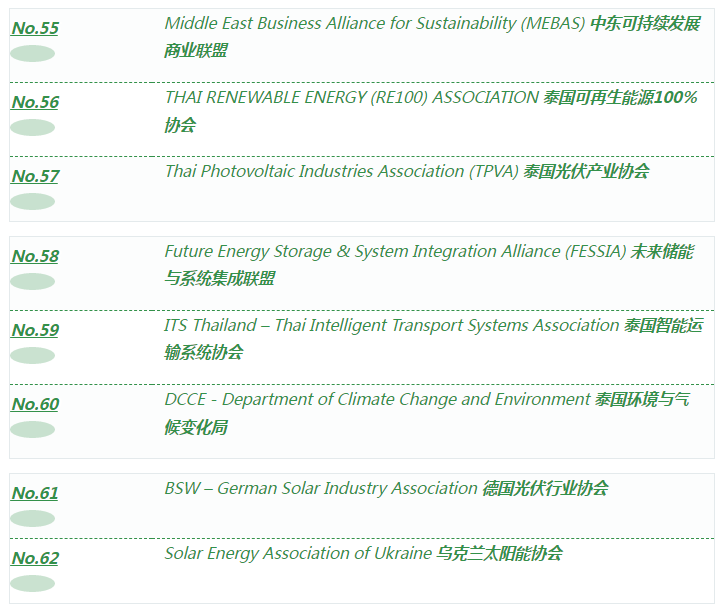This screenshot has height=615, width=723.
Task: Open the No.56 link
Action: click(35, 102)
